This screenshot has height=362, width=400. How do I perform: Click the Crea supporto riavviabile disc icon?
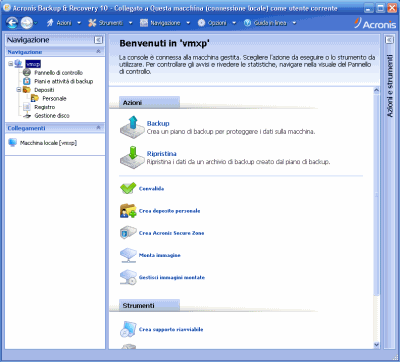pos(128,329)
